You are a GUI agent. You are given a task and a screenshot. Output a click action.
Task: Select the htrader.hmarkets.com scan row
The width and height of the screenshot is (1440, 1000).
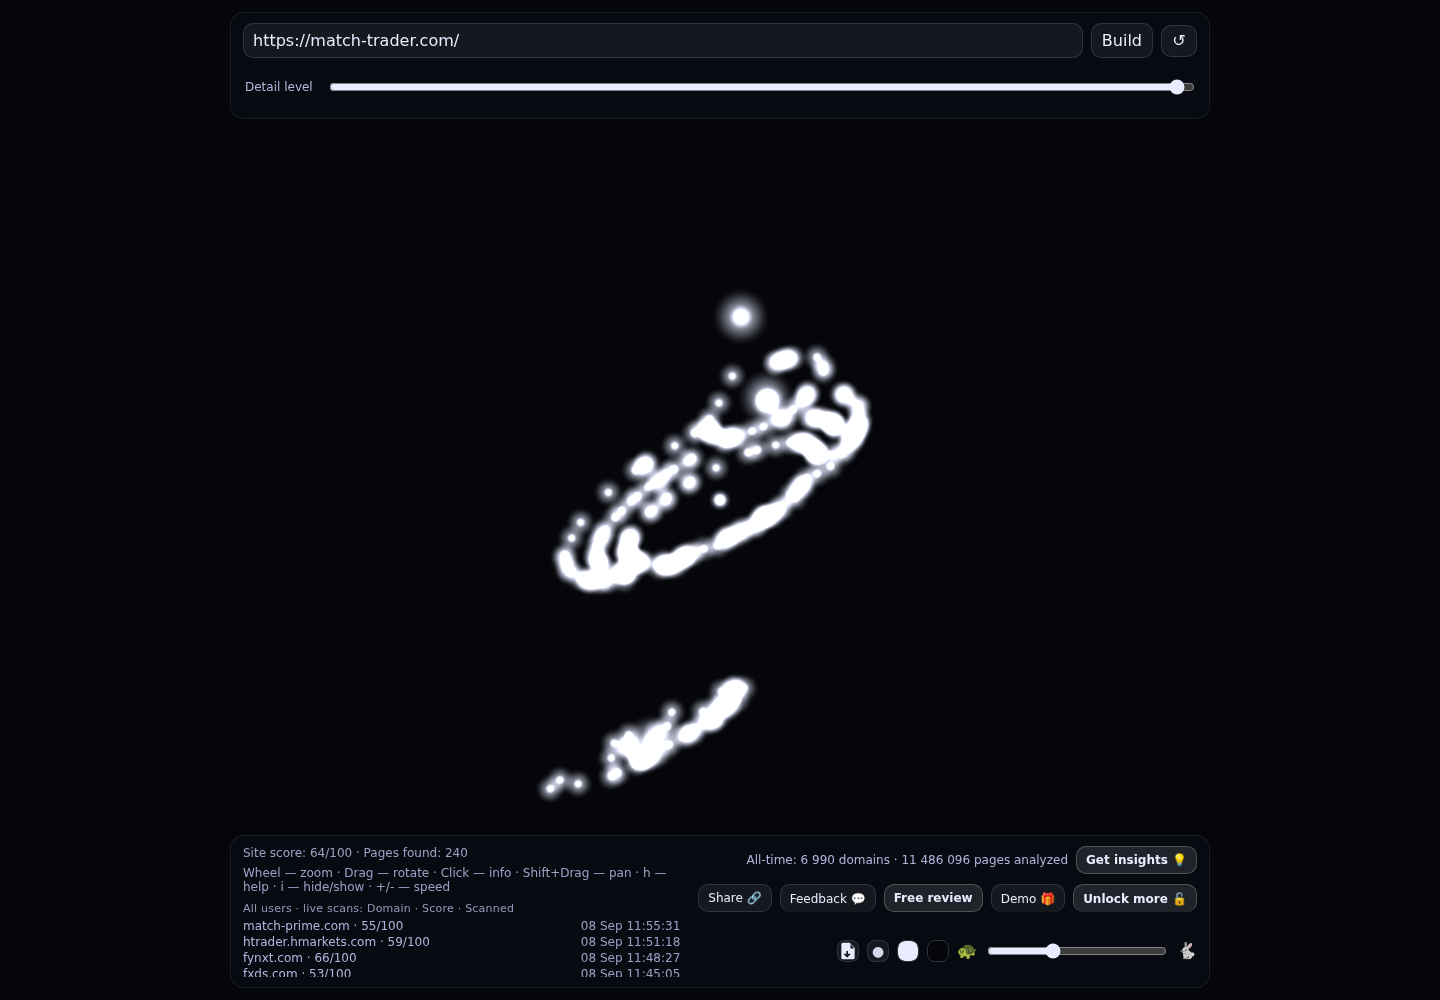461,942
